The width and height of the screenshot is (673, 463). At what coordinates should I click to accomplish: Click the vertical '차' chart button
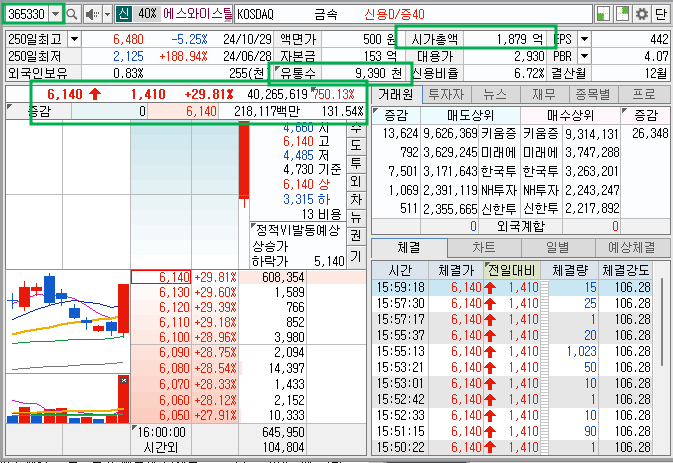pyautogui.click(x=356, y=200)
